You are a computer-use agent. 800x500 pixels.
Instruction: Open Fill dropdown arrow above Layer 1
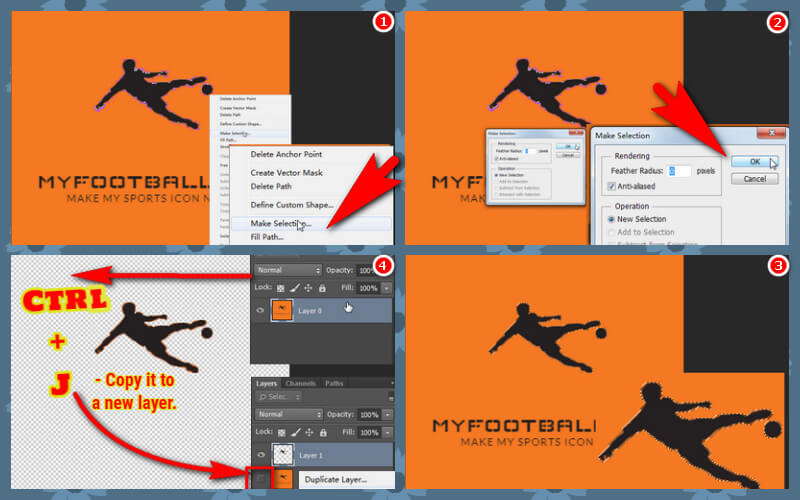[386, 431]
